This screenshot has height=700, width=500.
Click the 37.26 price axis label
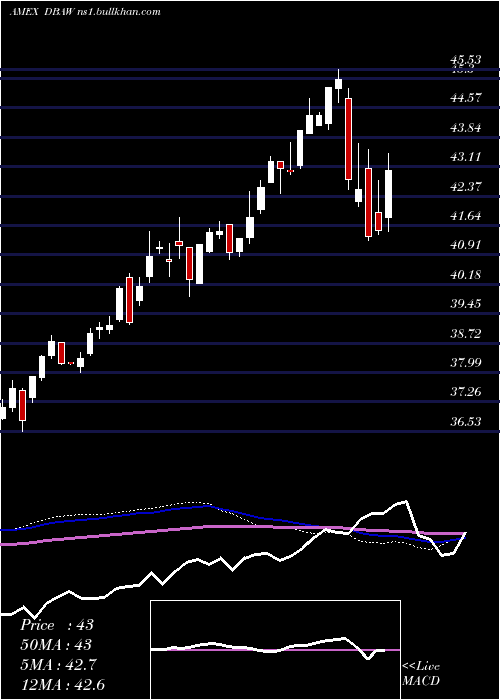click(x=467, y=392)
